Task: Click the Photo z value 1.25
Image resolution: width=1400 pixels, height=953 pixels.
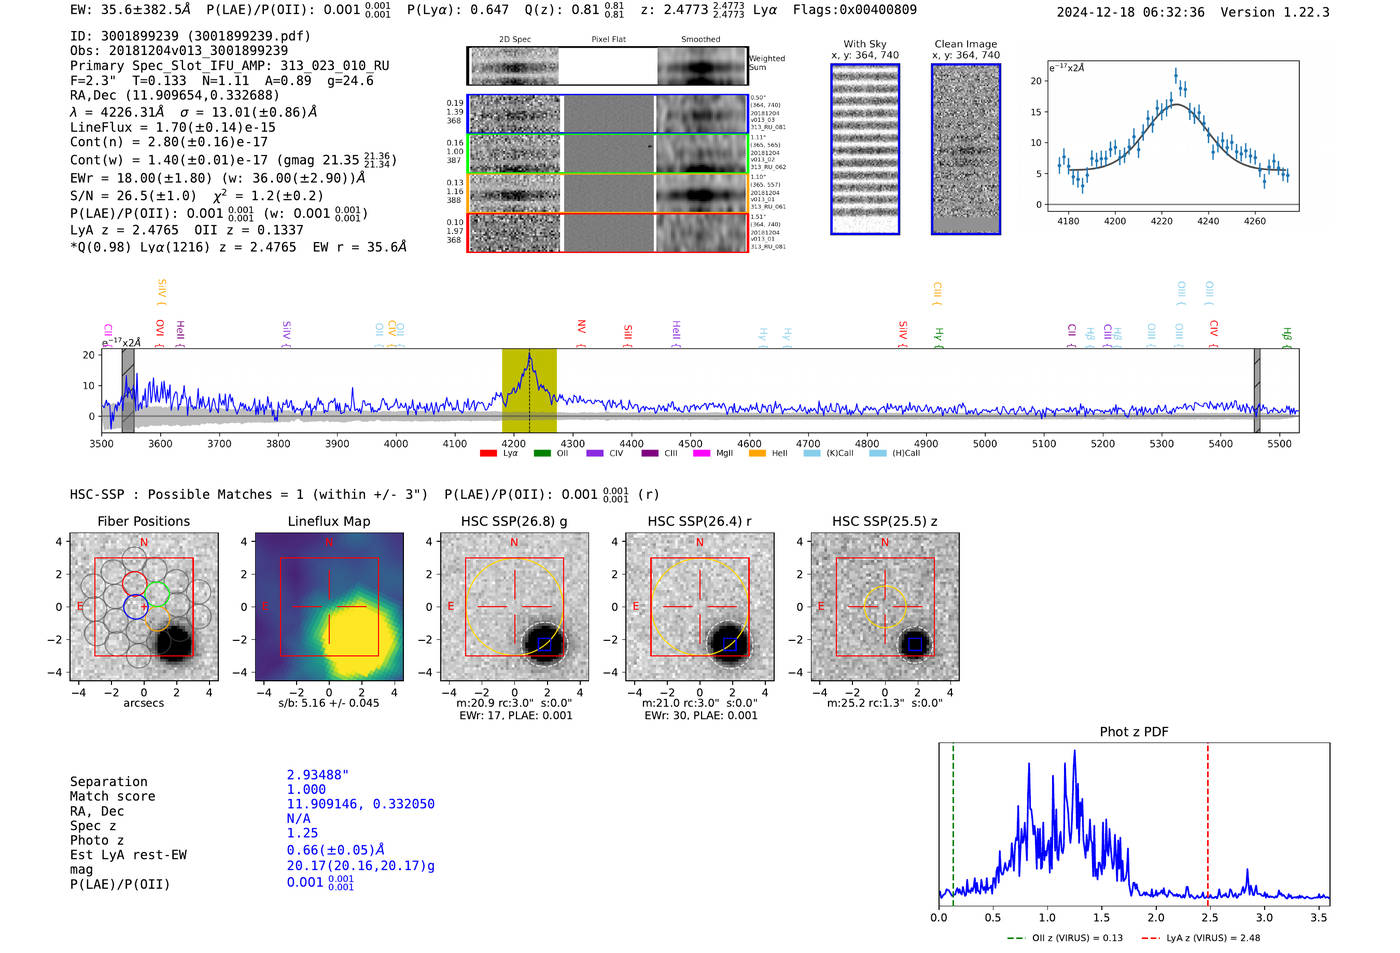Action: (302, 833)
